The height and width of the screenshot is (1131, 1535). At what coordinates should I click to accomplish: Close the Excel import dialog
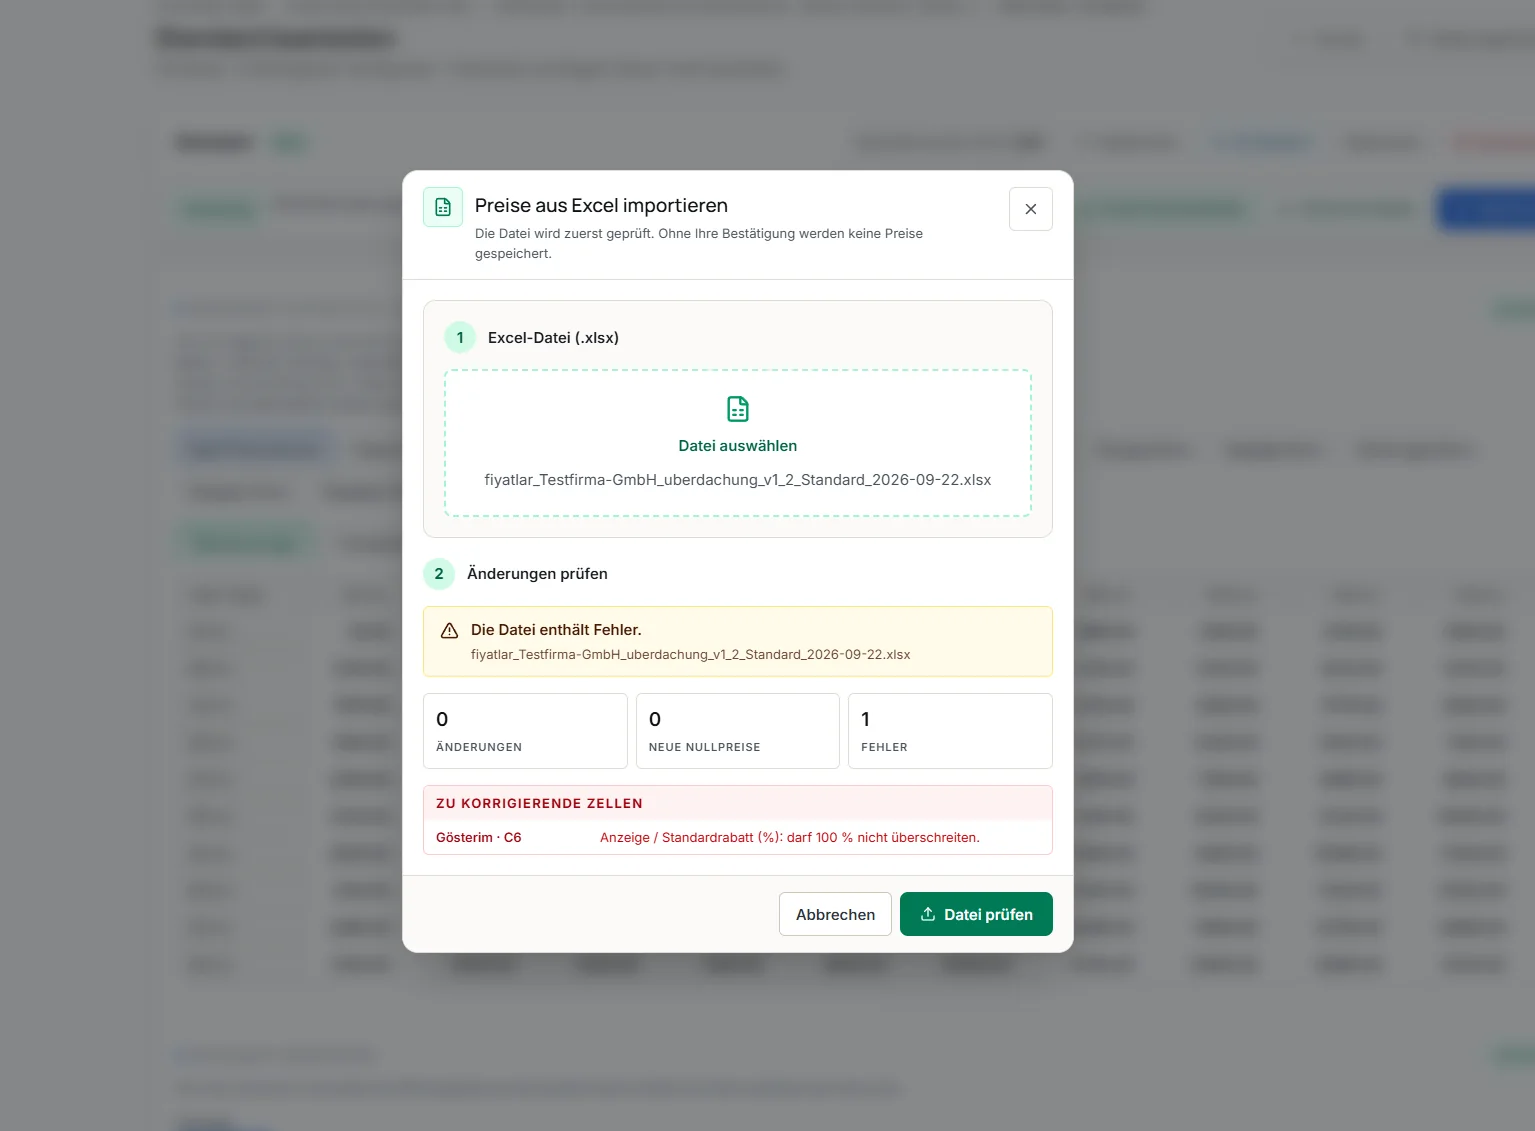(x=1030, y=209)
